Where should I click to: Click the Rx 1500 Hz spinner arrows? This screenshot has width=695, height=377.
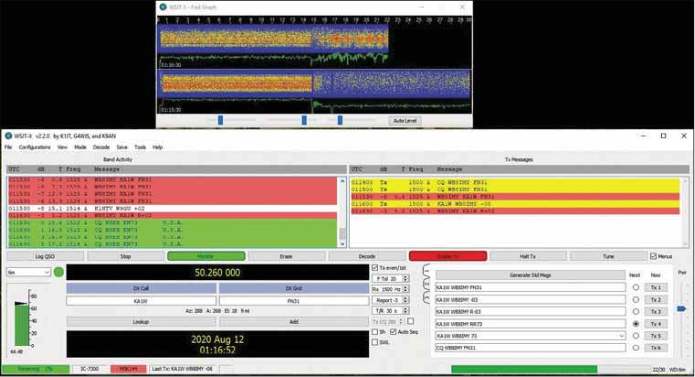(406, 289)
